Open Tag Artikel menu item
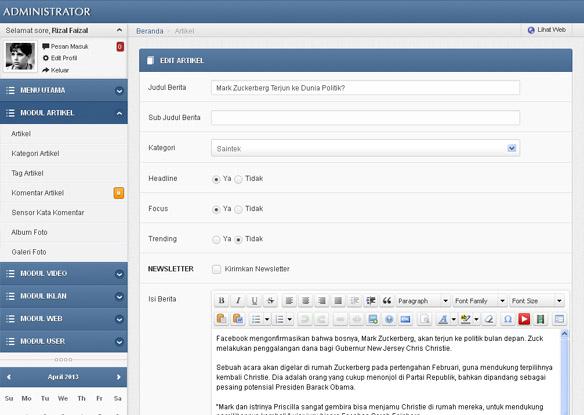 27,173
